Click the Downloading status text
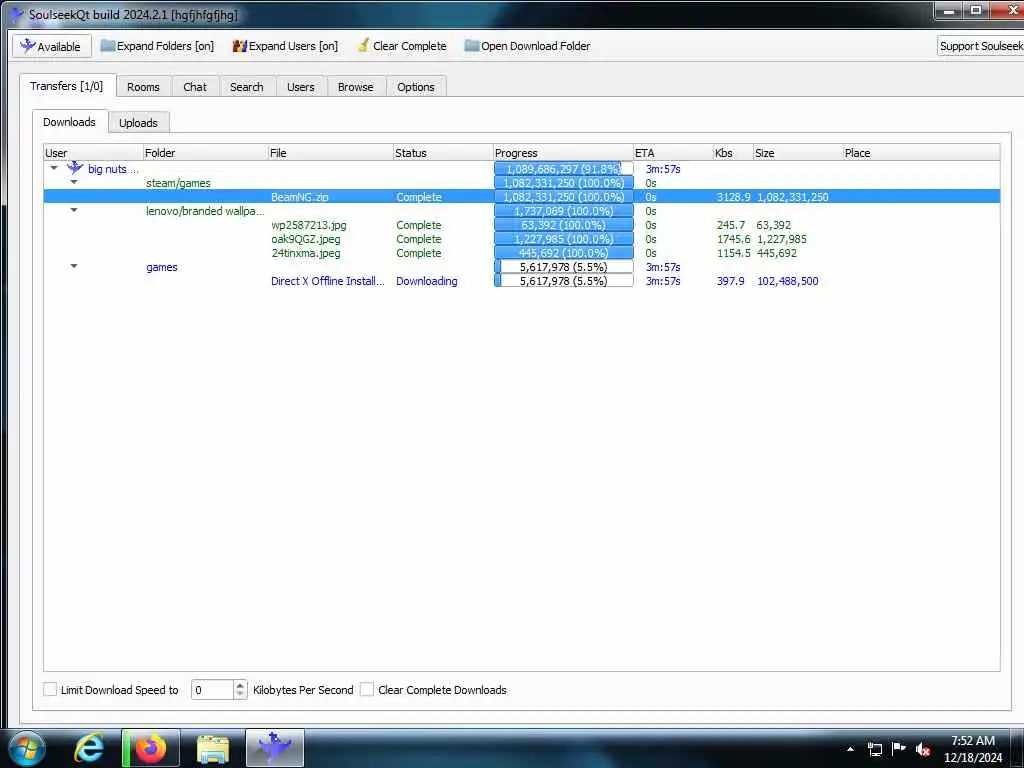This screenshot has height=768, width=1024. (426, 281)
